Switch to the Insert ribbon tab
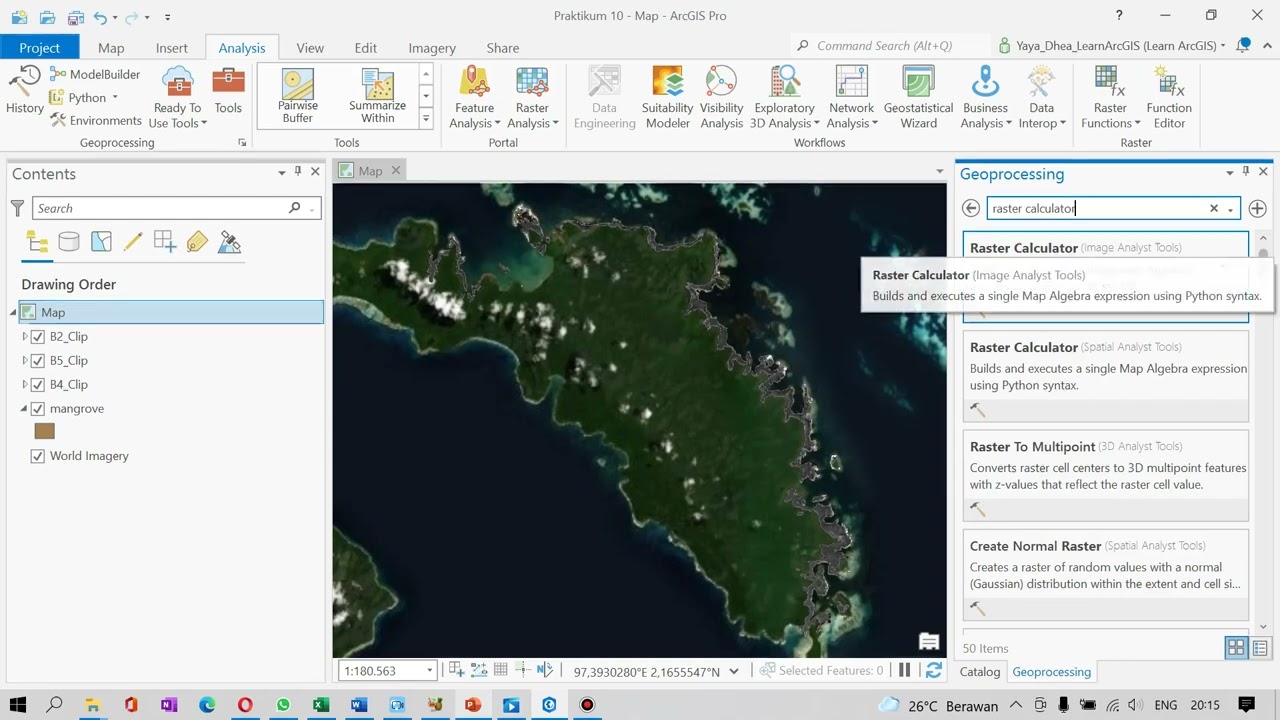Screen dimensions: 1280x720 coord(171,47)
